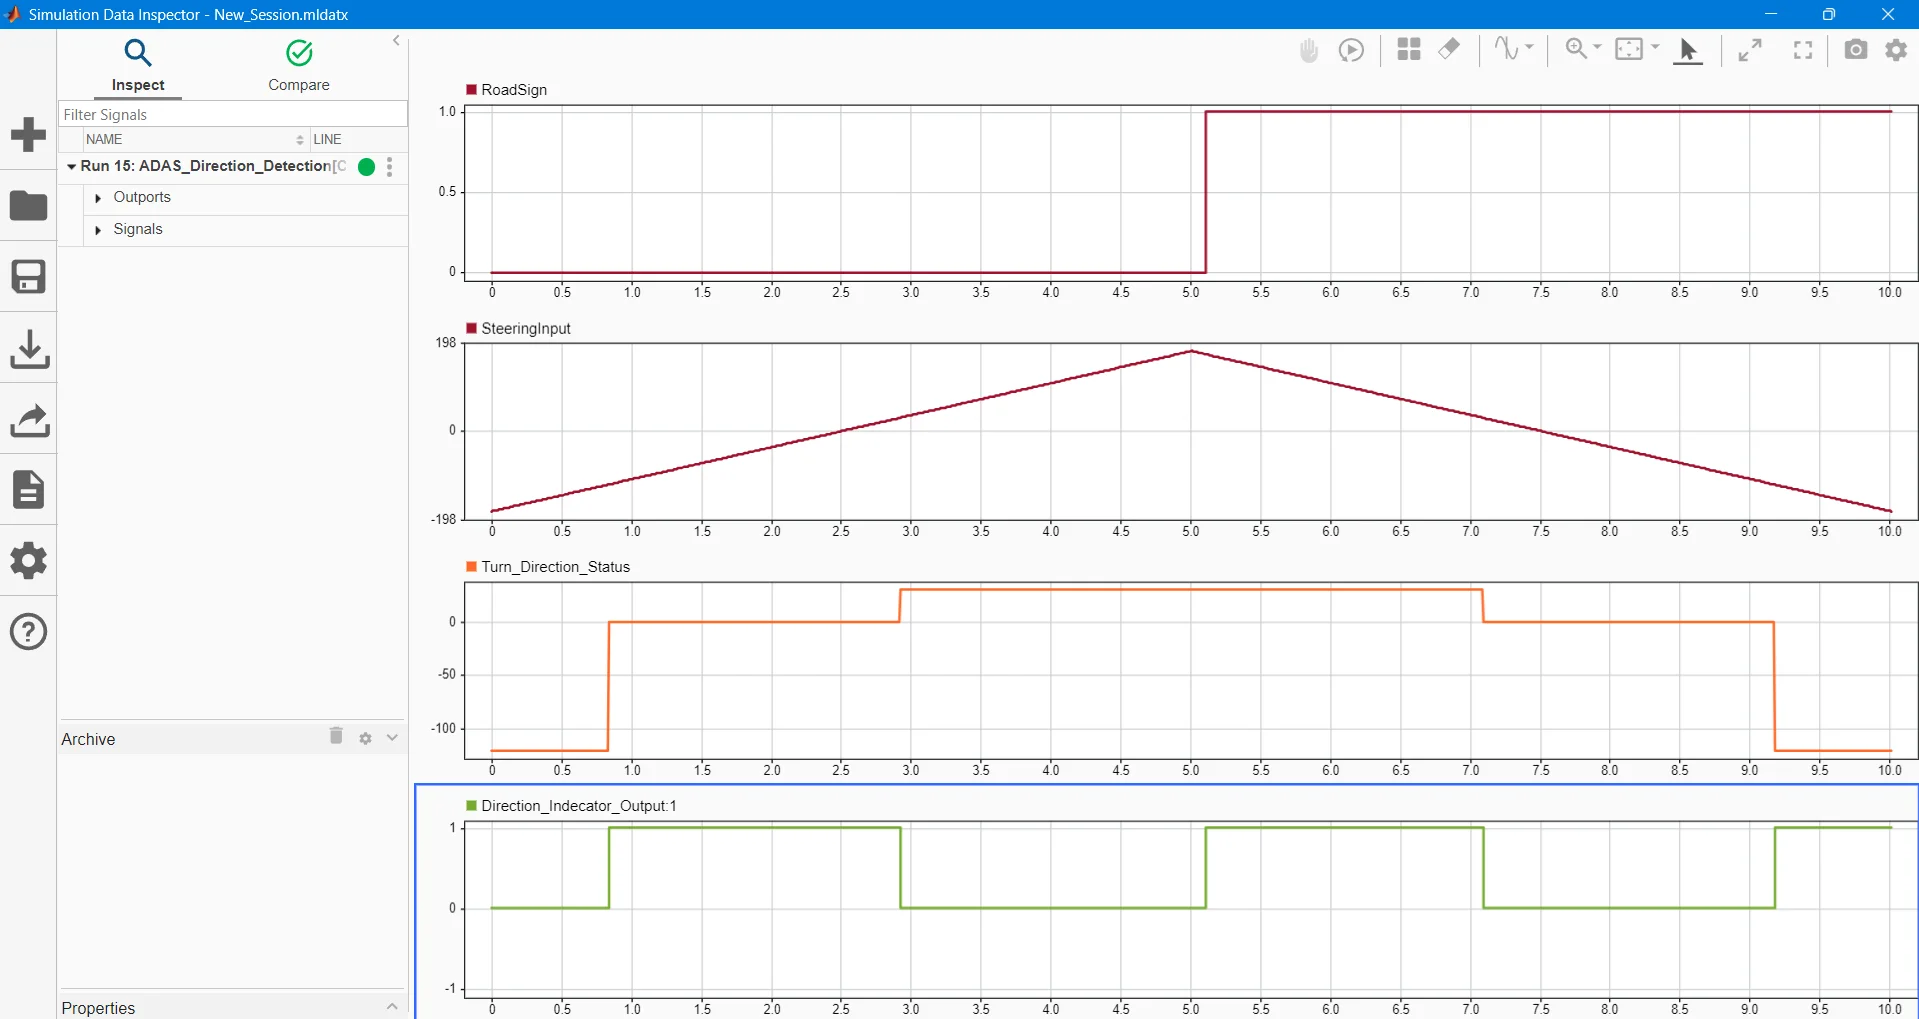
Task: Switch to the Compare tab
Action: click(299, 66)
